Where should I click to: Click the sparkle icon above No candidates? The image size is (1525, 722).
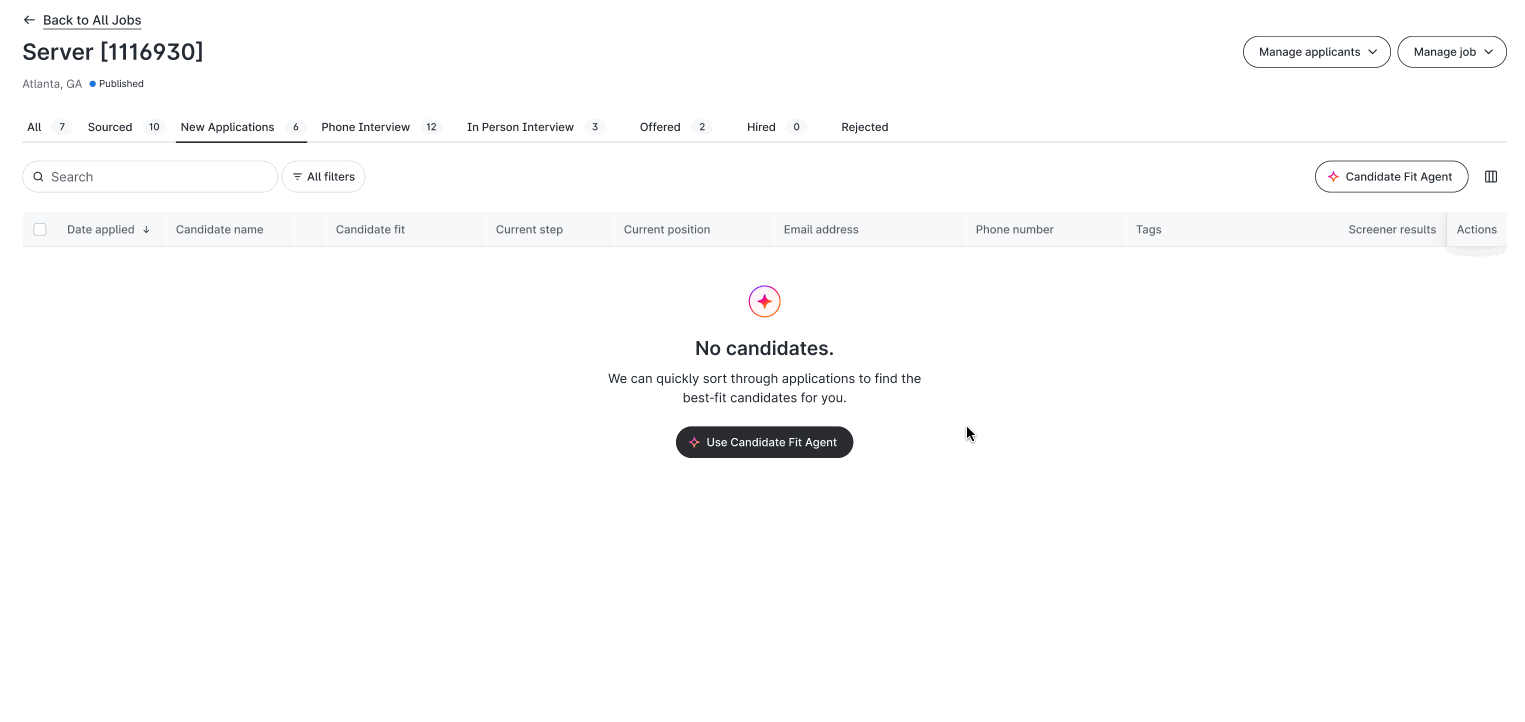tap(765, 301)
